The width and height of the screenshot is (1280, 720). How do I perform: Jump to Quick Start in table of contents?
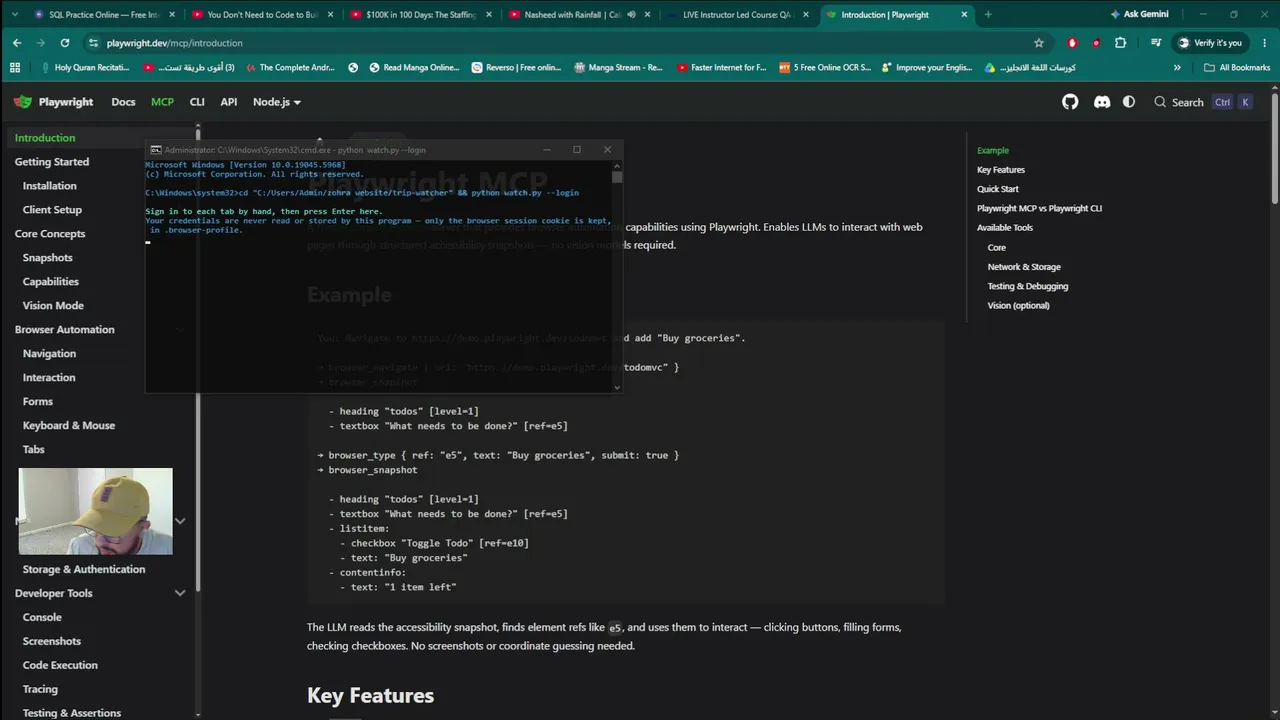pos(998,189)
